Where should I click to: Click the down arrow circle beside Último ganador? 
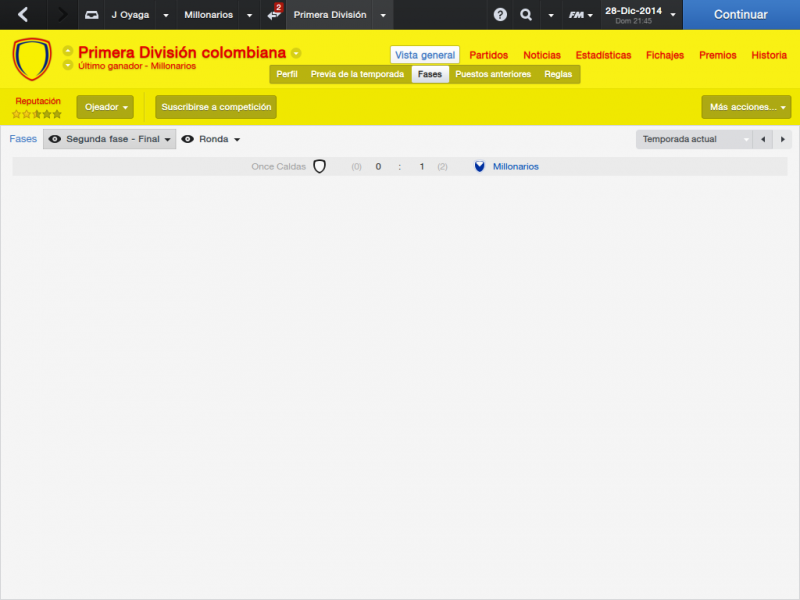click(x=68, y=65)
